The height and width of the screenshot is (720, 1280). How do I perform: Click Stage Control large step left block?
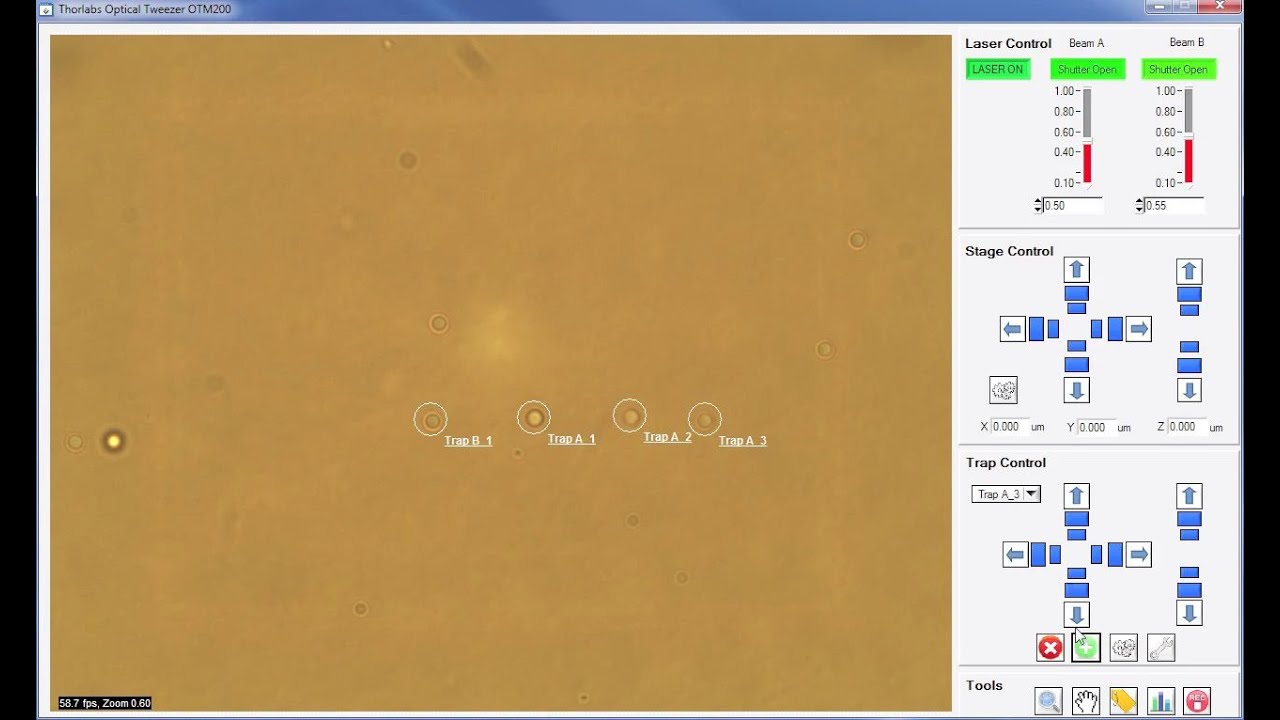pos(1037,329)
